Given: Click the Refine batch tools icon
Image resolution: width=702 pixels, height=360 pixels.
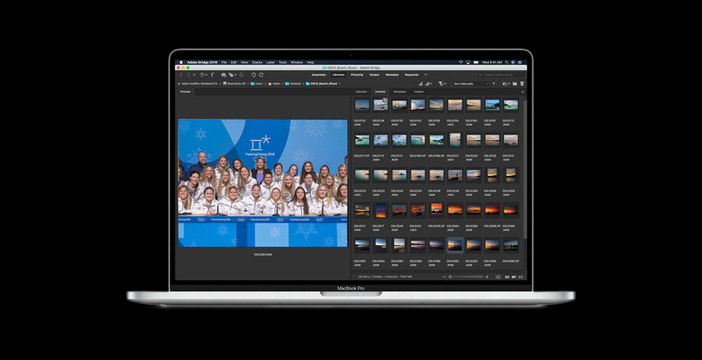Looking at the screenshot, I should click(x=232, y=75).
